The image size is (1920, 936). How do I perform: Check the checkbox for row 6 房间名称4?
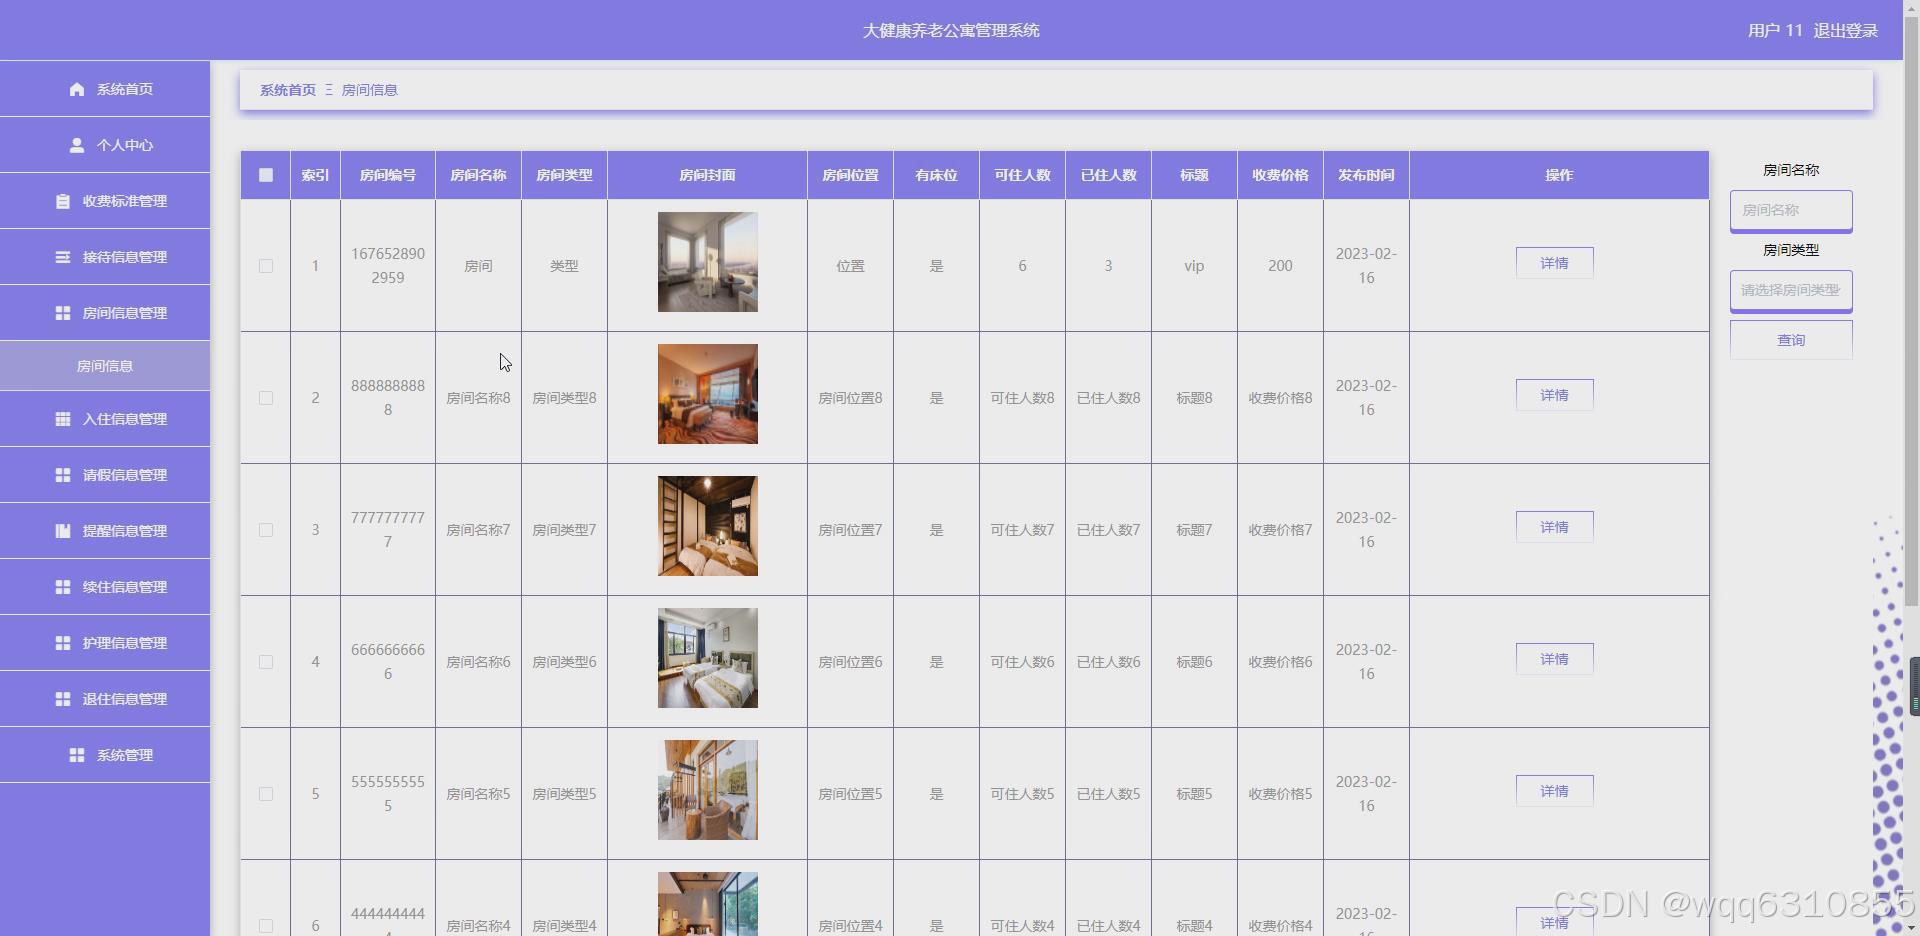[266, 926]
